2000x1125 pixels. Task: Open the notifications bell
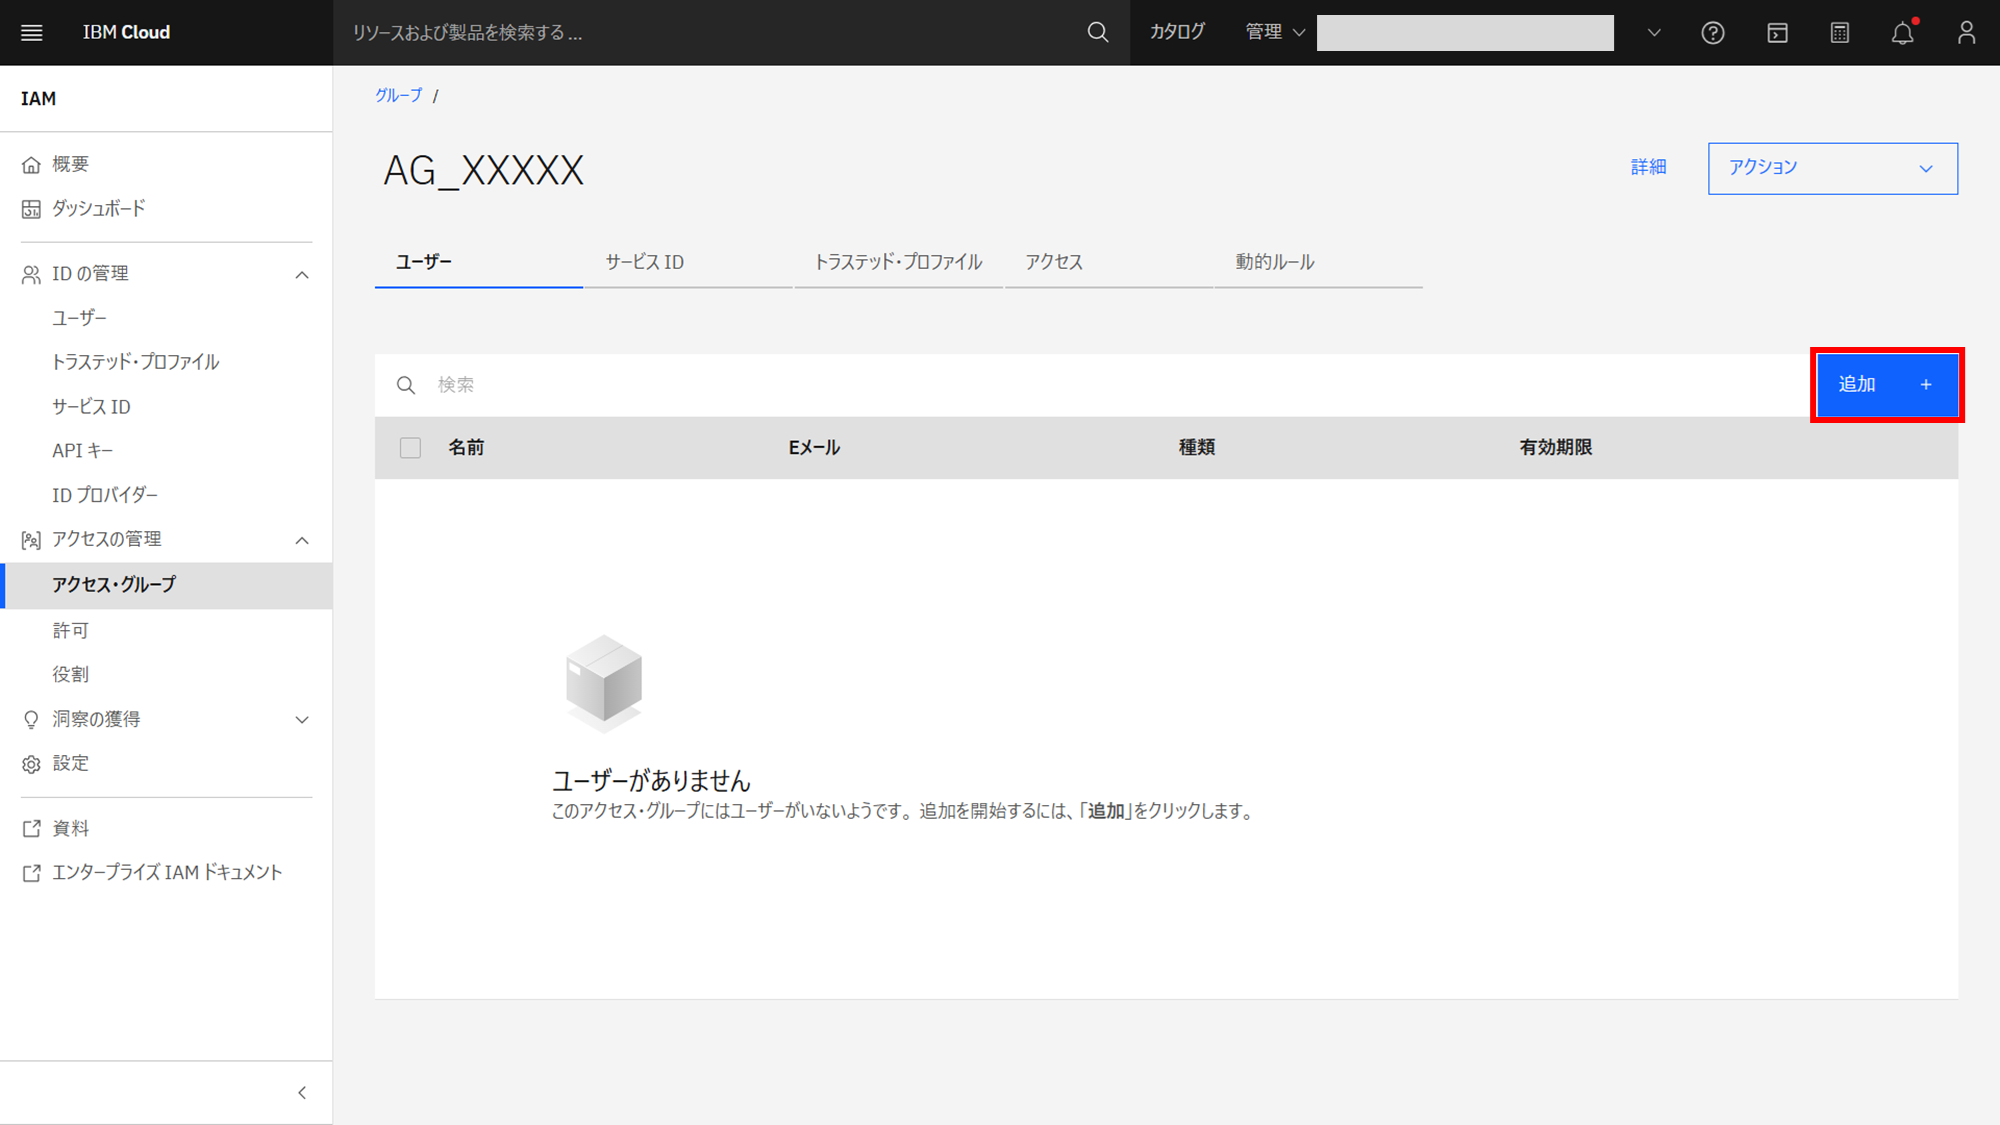pos(1902,33)
